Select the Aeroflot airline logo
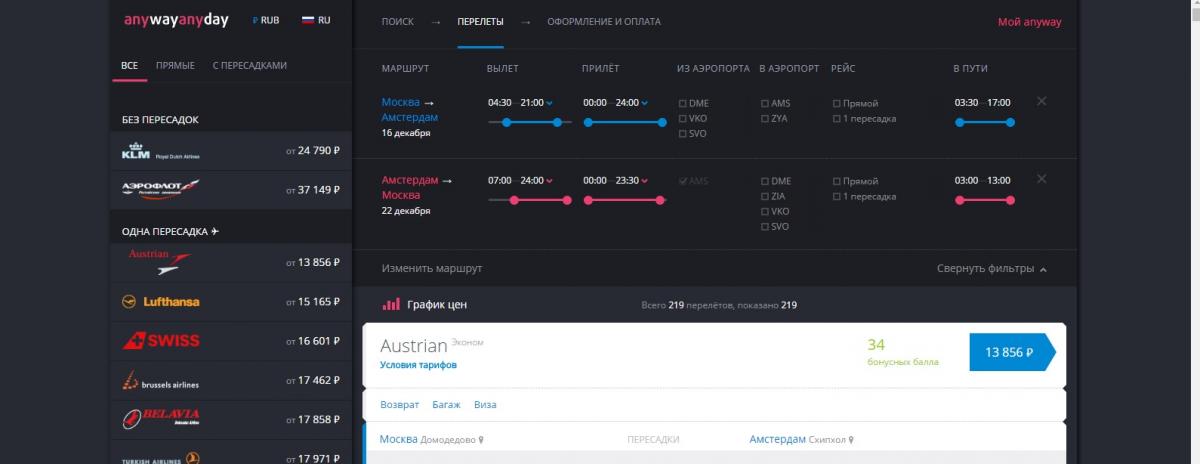1200x464 pixels. click(x=160, y=189)
